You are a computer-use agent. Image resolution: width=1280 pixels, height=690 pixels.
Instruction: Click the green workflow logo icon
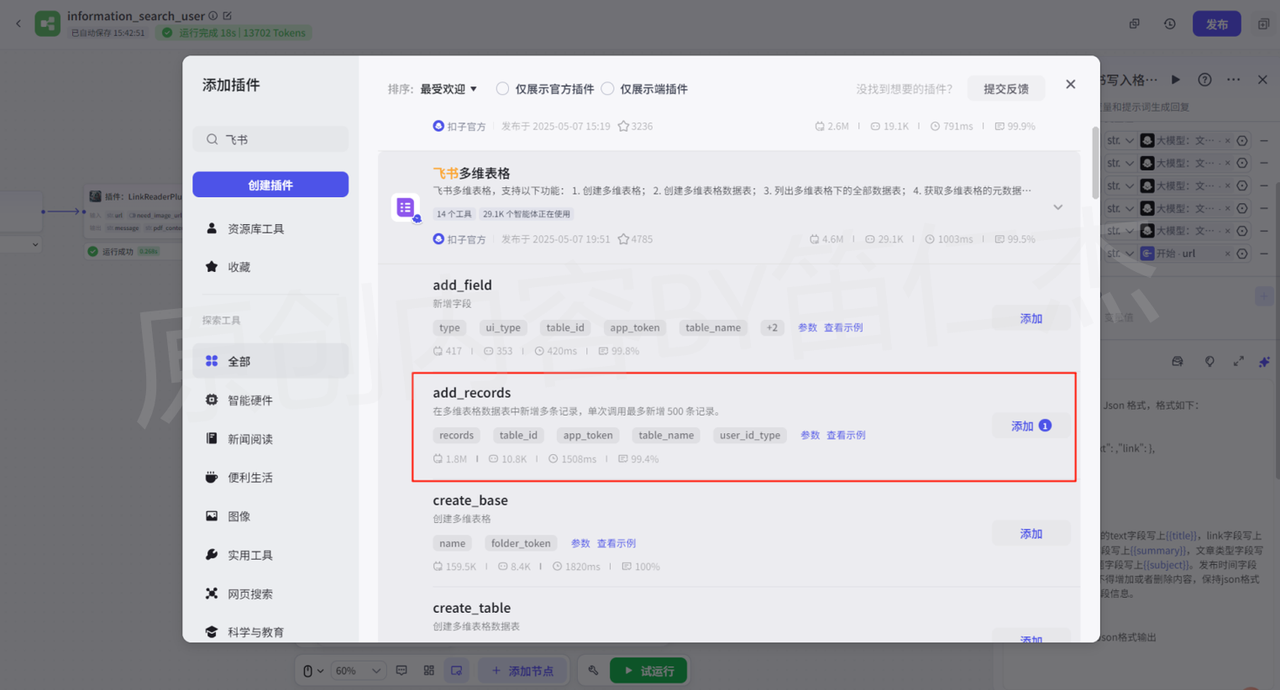click(x=47, y=23)
